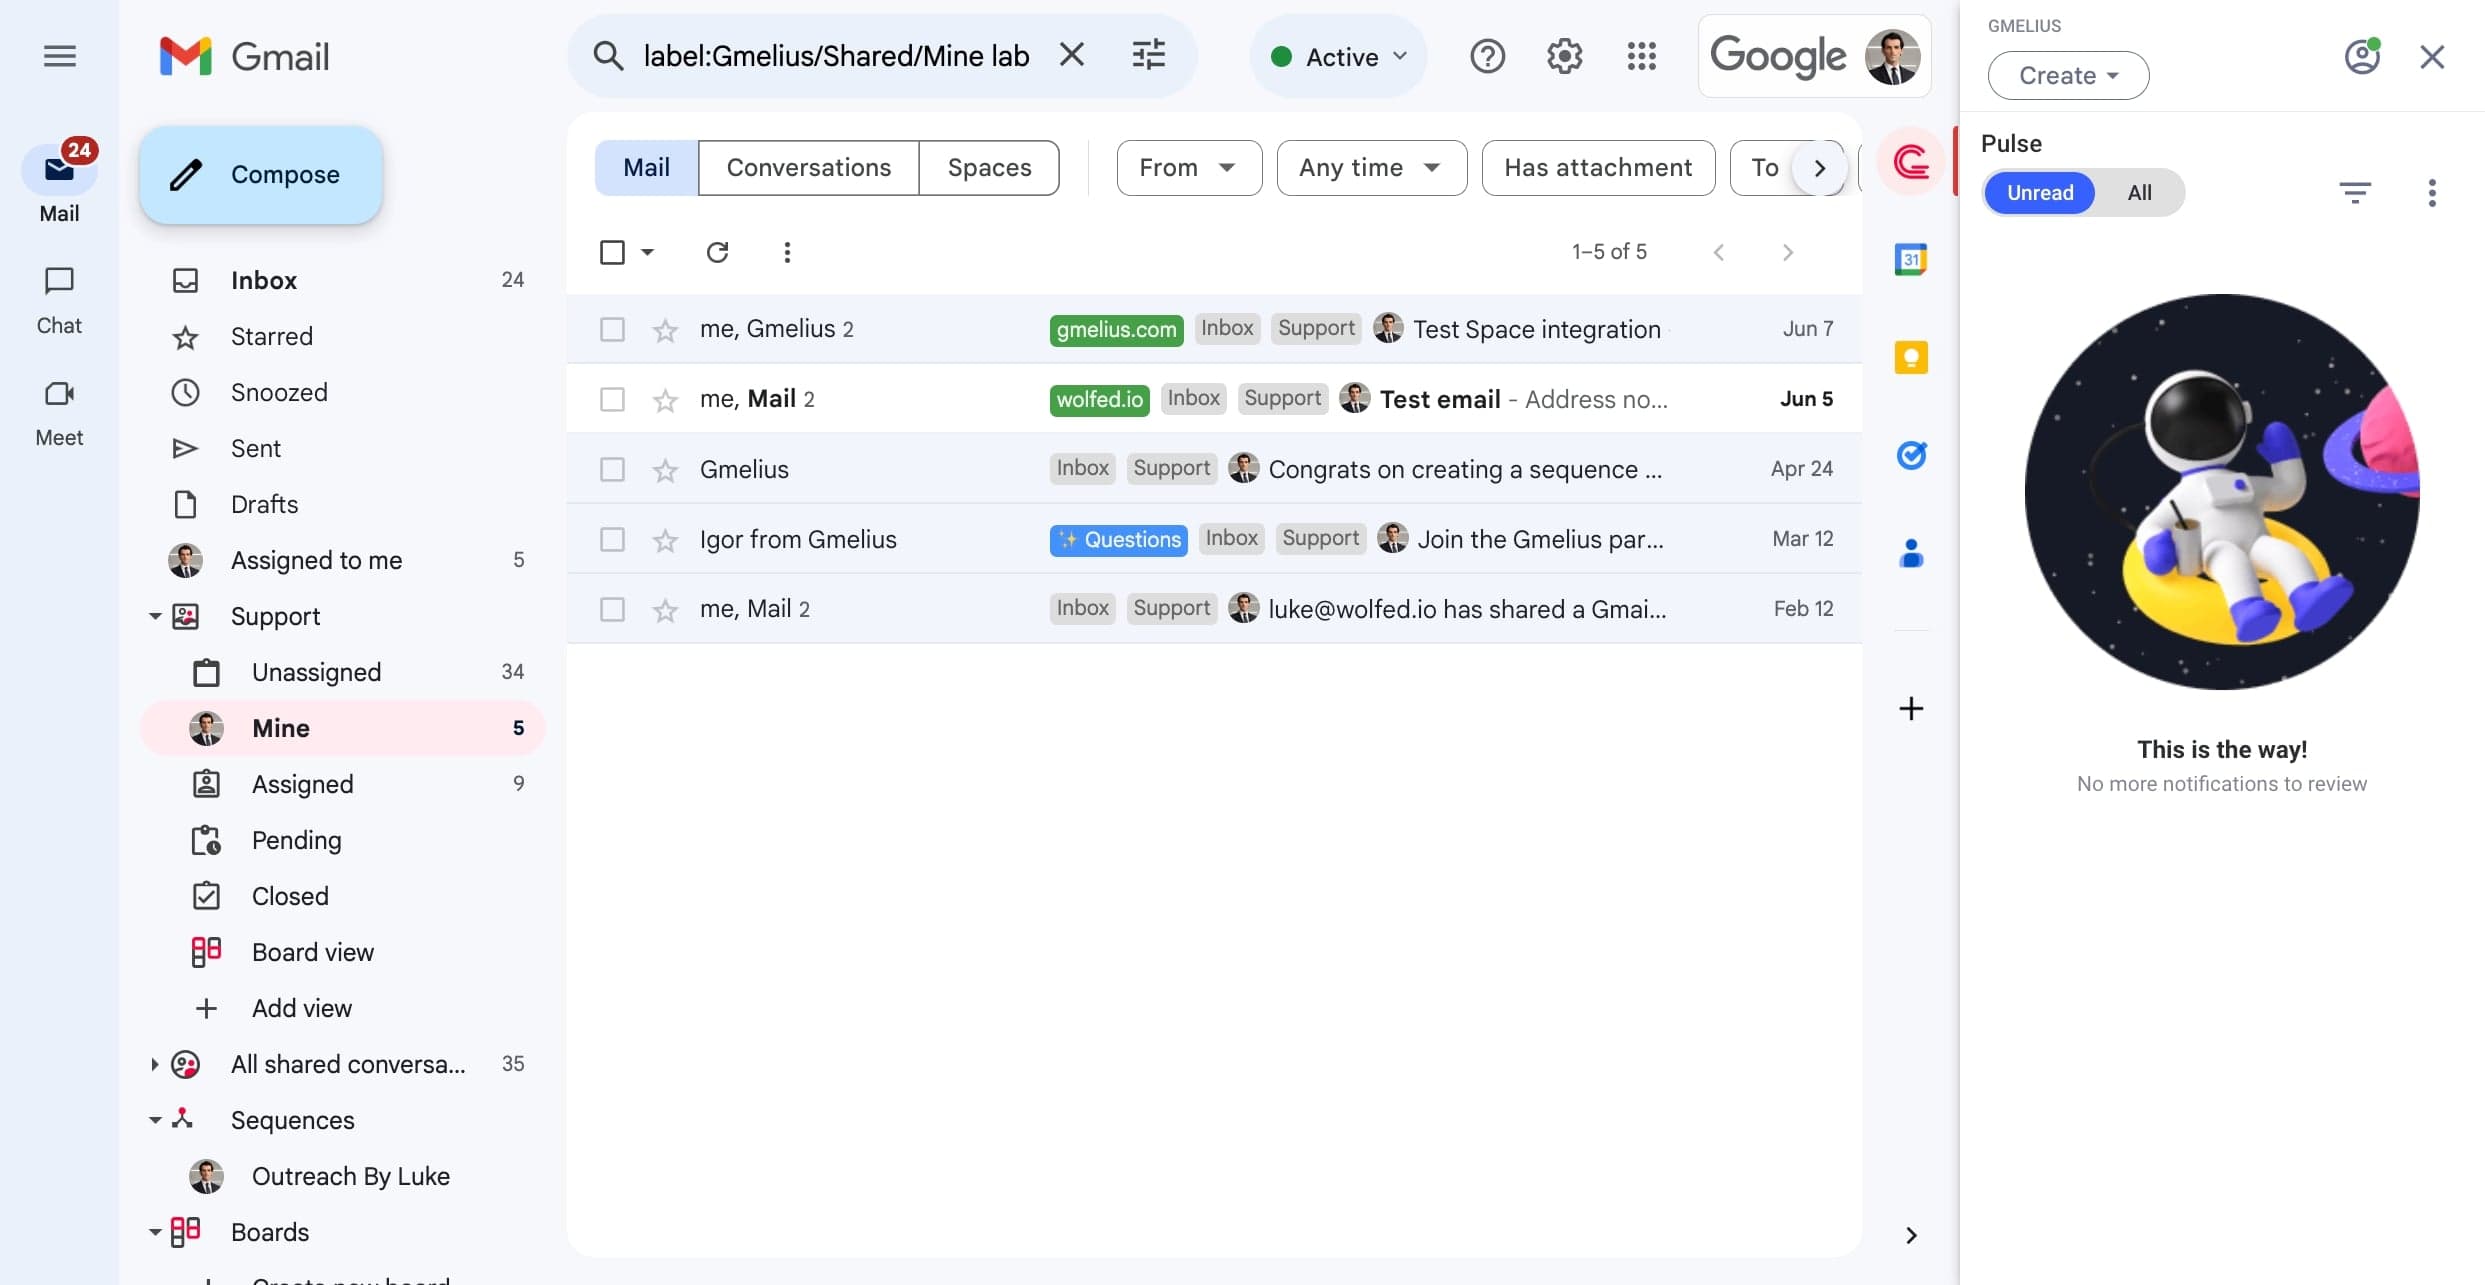Image resolution: width=2485 pixels, height=1285 pixels.
Task: Open the select dropdown arrow beside checkbox
Action: (647, 252)
